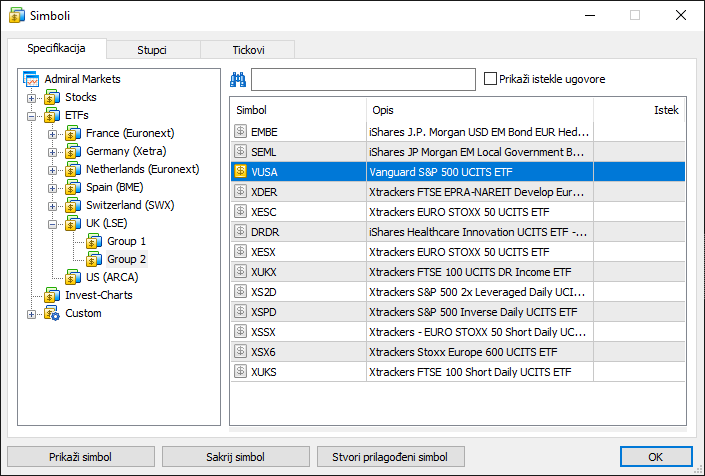Click the Group 2 folder icon
705x476 pixels.
tap(94, 259)
